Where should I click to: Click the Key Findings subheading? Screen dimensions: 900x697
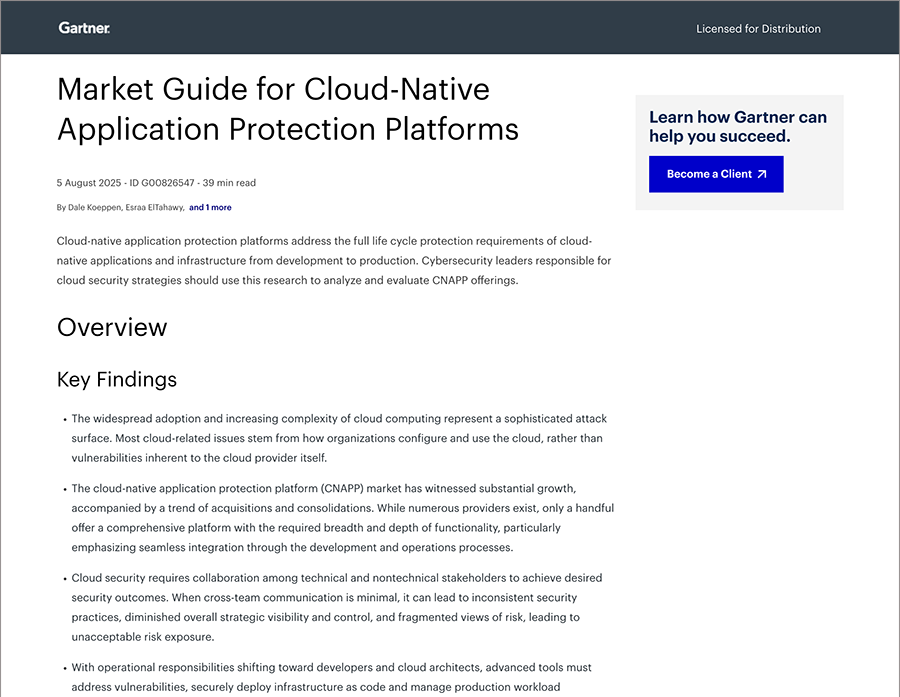[117, 379]
